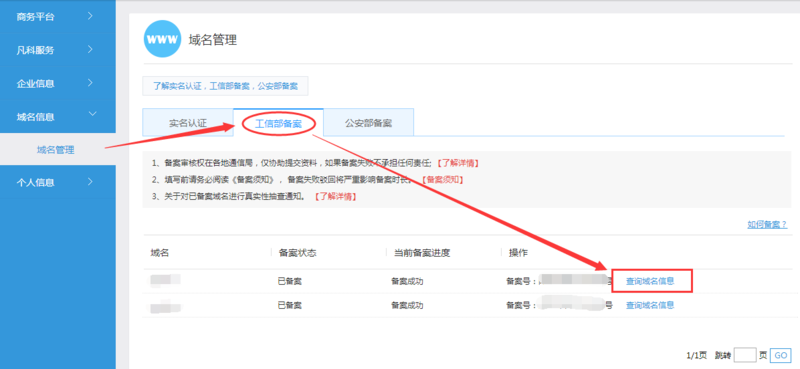Click the 操作 column header
The width and height of the screenshot is (800, 369).
pos(518,253)
